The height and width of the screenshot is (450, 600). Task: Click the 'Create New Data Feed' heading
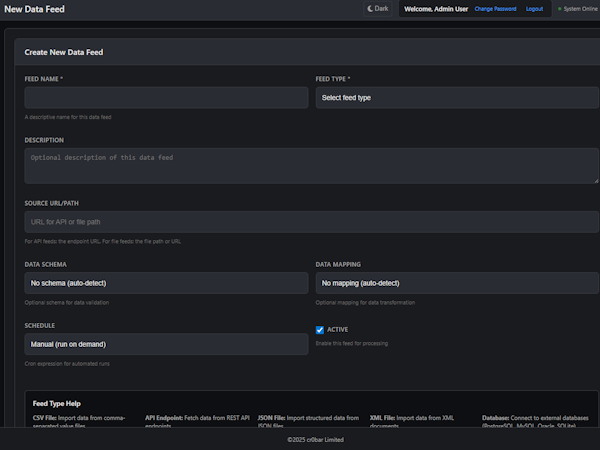64,52
